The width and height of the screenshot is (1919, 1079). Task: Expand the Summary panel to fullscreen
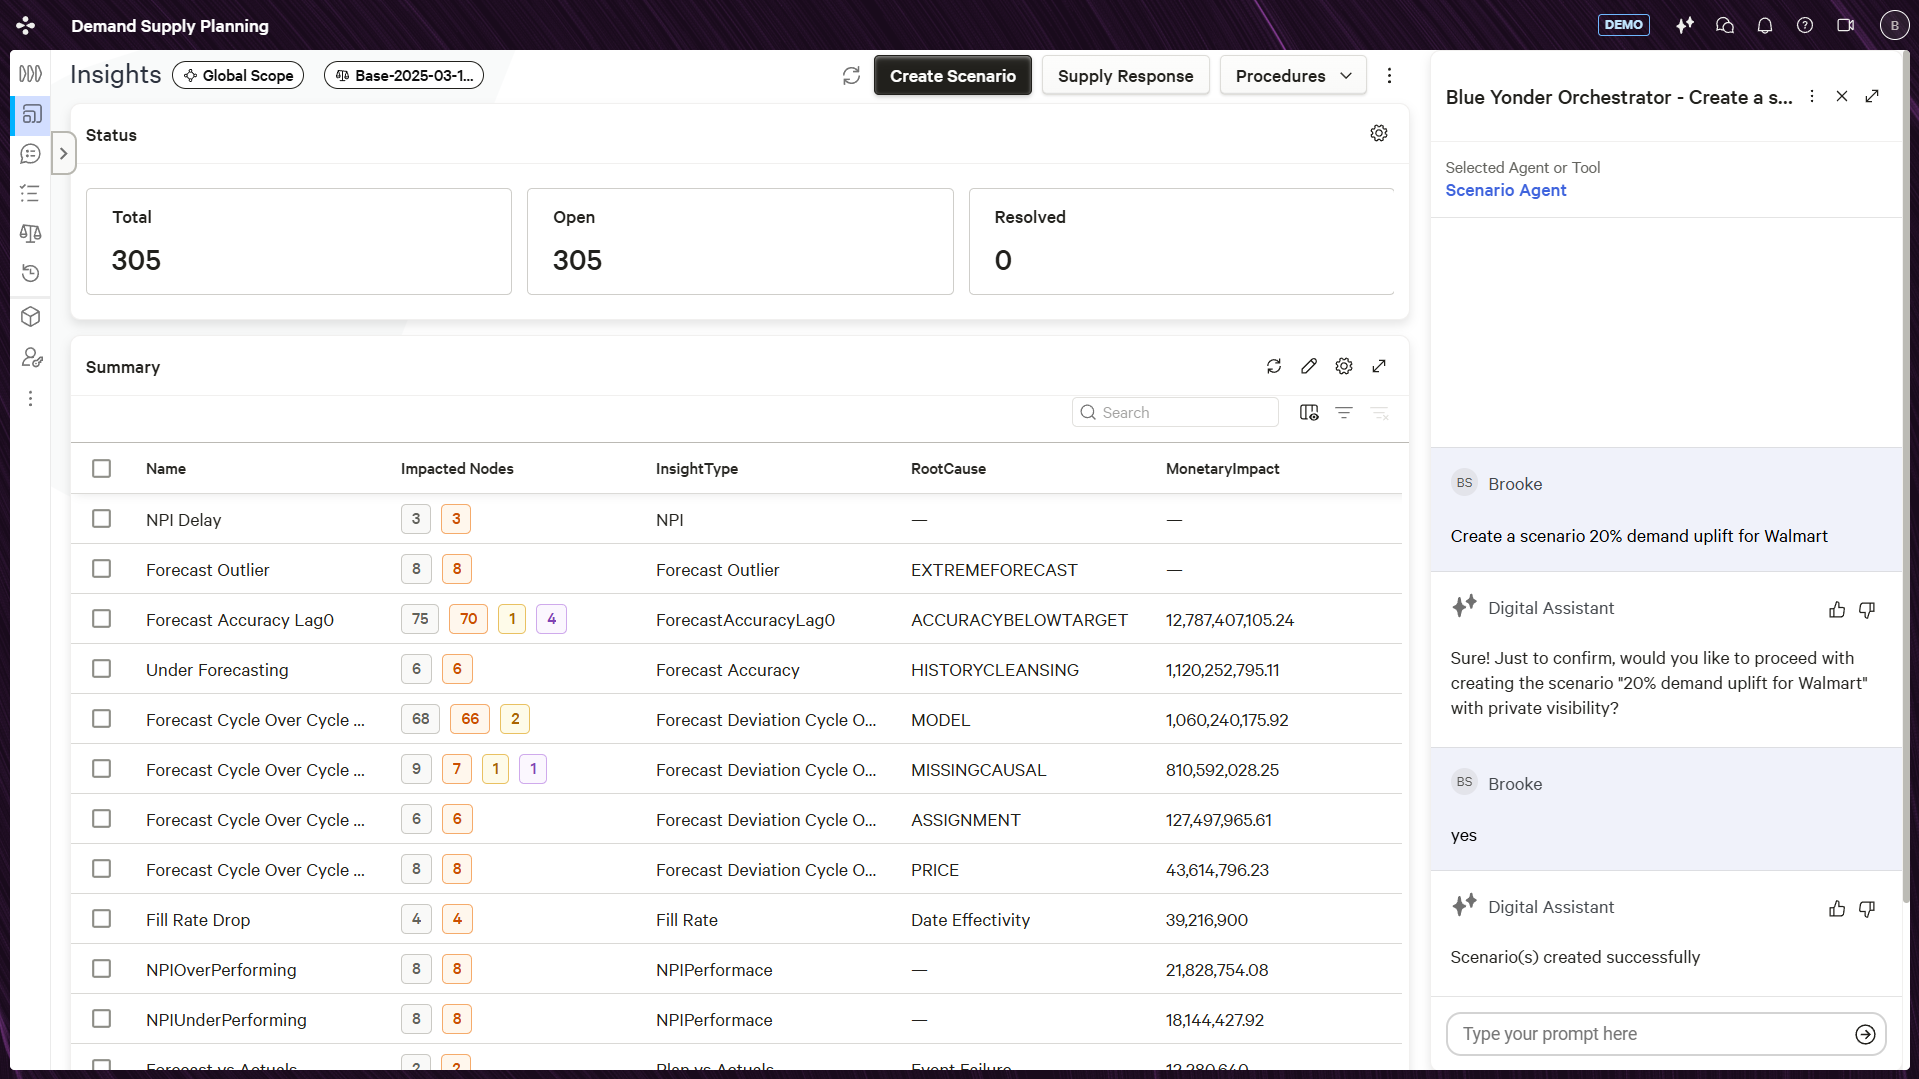(1379, 366)
